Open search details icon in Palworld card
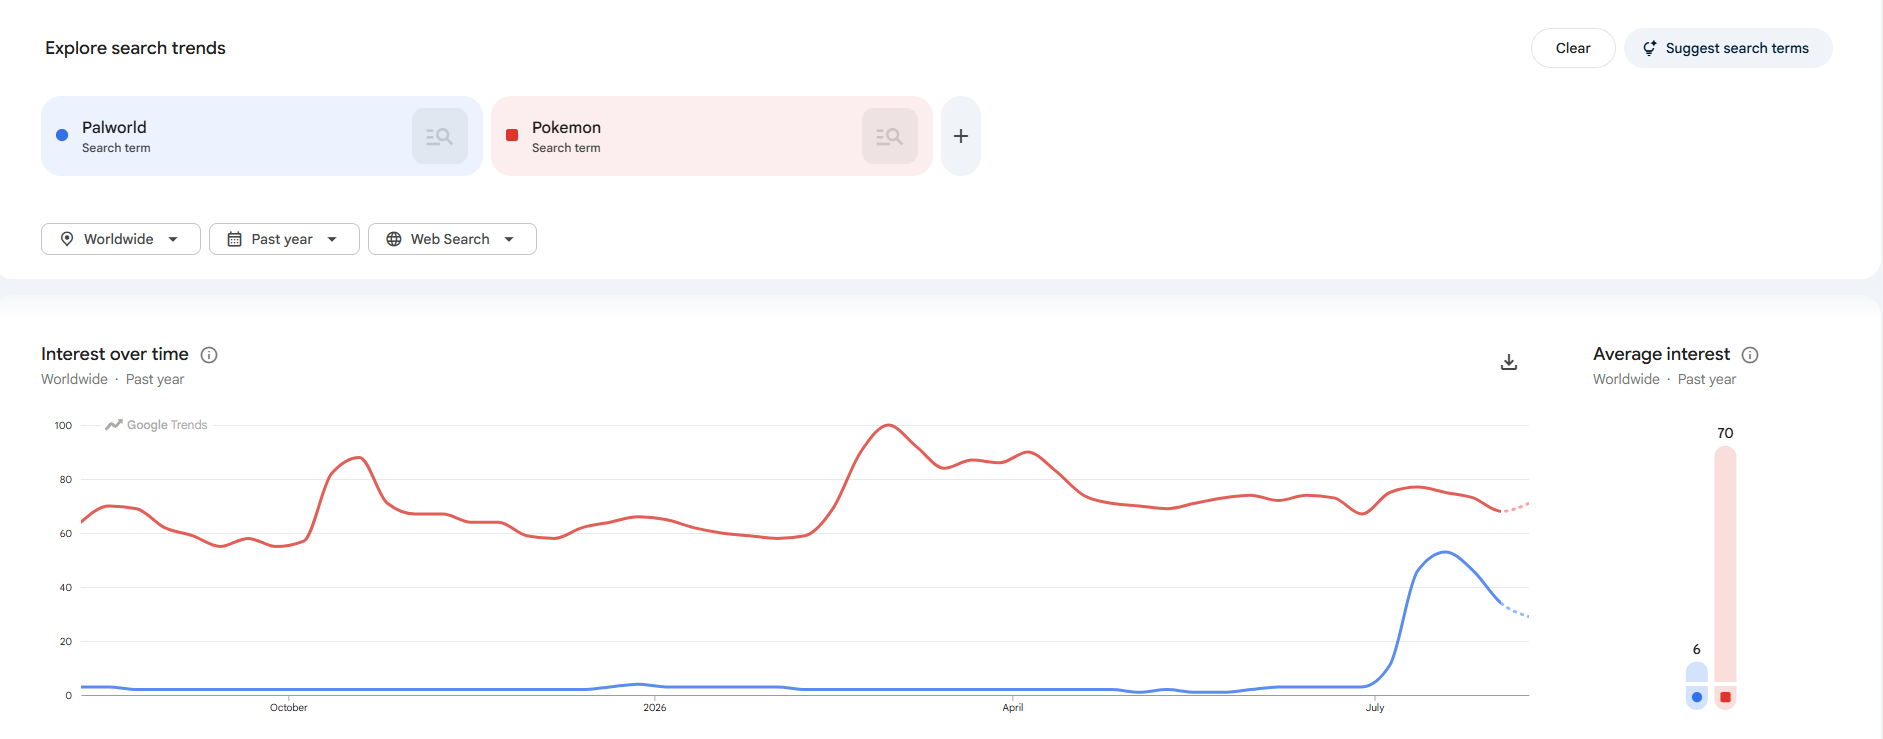The width and height of the screenshot is (1883, 739). 440,136
